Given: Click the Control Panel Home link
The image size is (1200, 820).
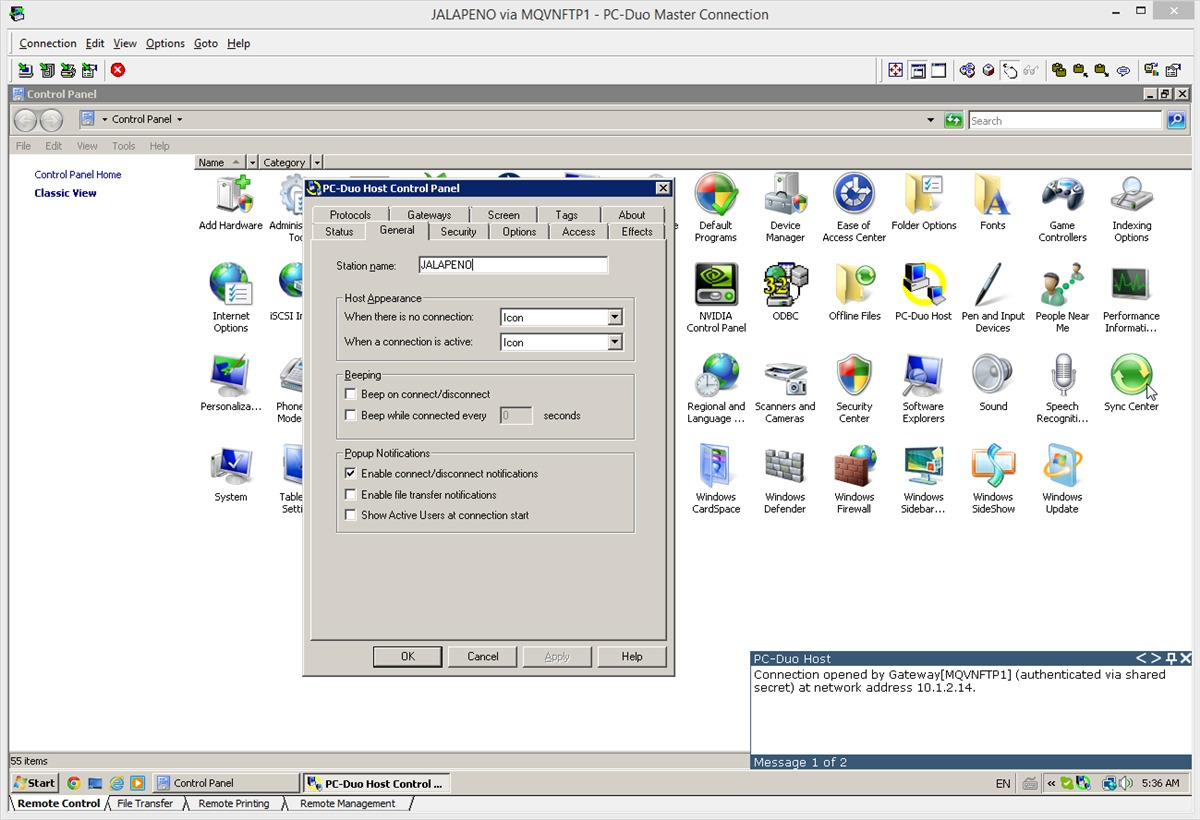Looking at the screenshot, I should click(x=78, y=174).
